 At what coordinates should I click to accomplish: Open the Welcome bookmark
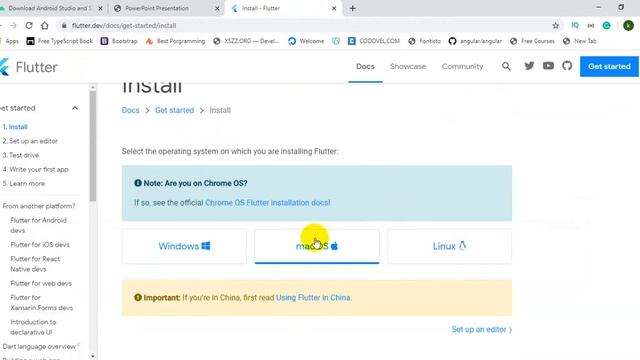click(306, 41)
